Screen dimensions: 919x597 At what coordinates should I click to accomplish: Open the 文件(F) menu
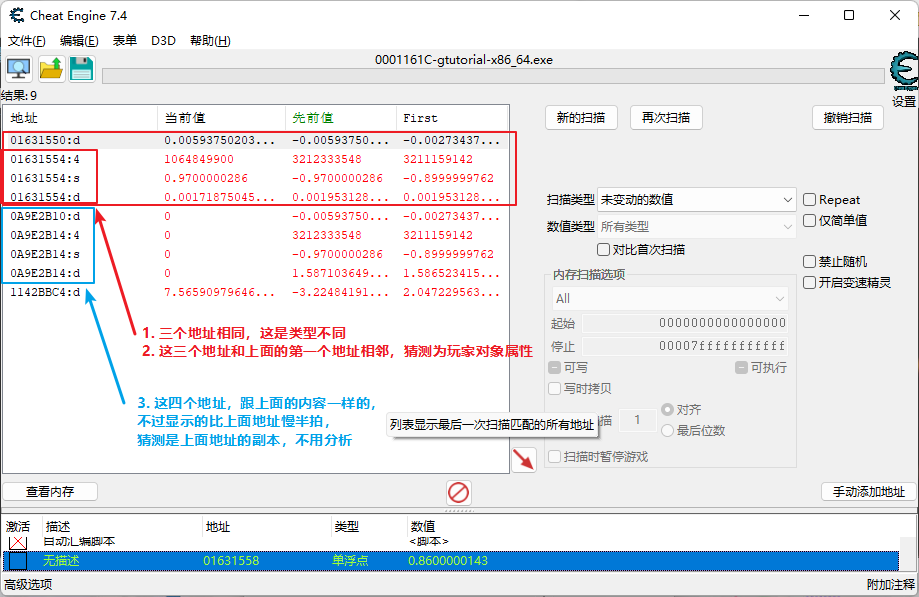[x=26, y=40]
